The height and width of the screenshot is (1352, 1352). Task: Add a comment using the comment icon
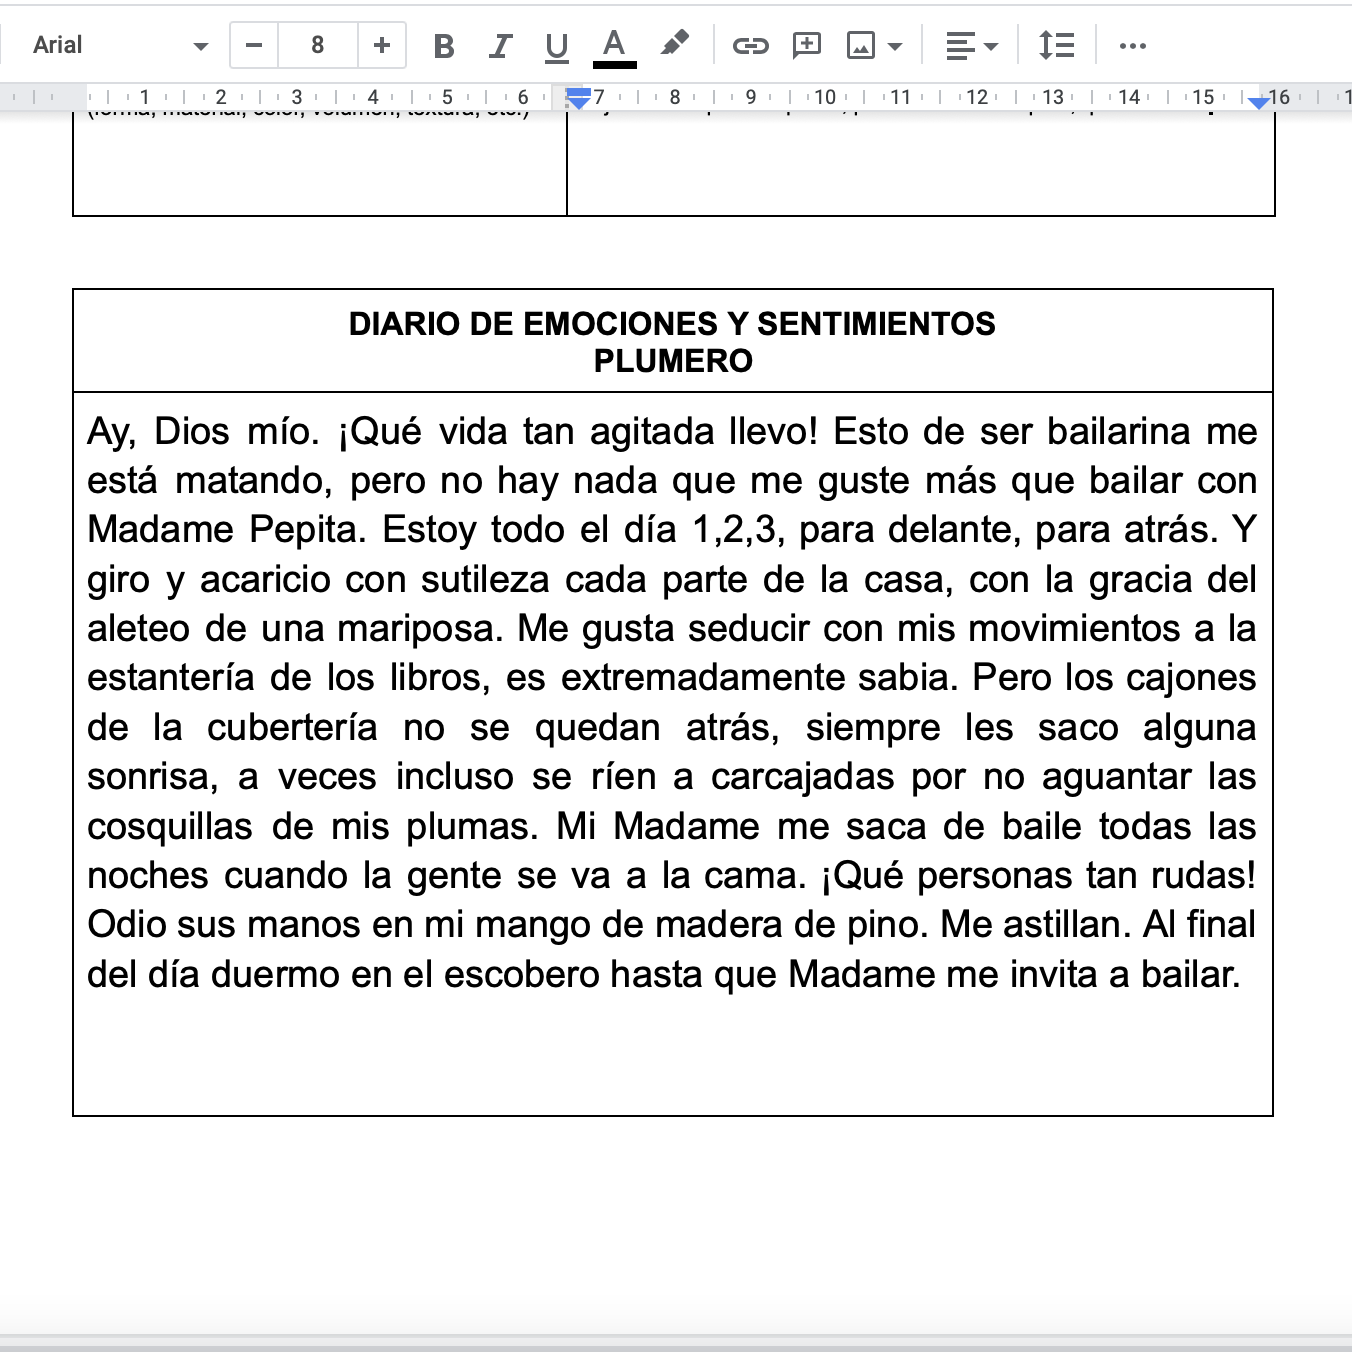806,45
